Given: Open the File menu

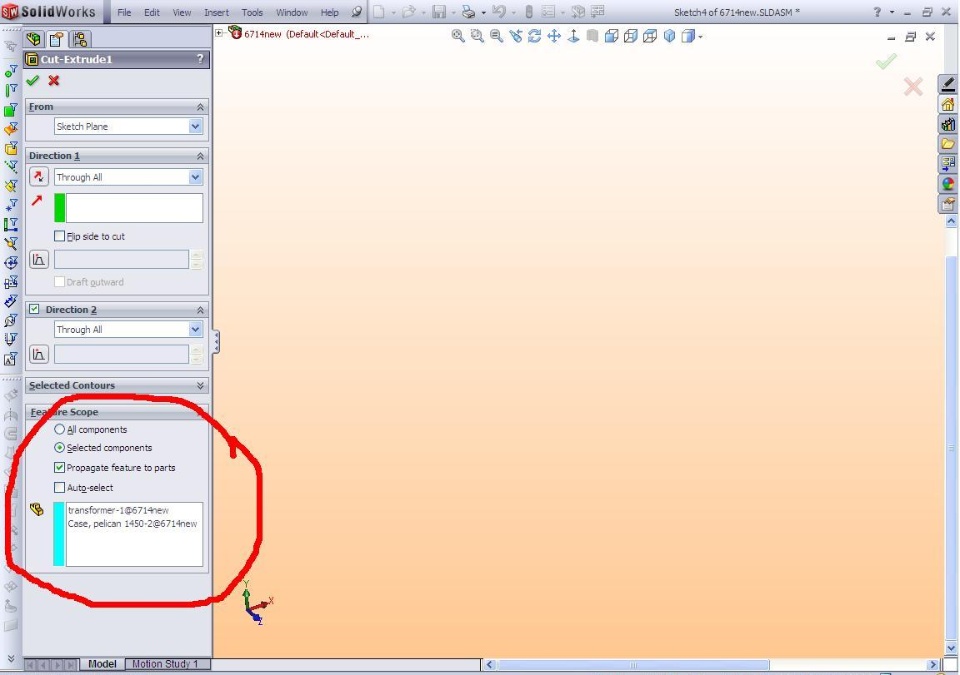Looking at the screenshot, I should pyautogui.click(x=124, y=12).
